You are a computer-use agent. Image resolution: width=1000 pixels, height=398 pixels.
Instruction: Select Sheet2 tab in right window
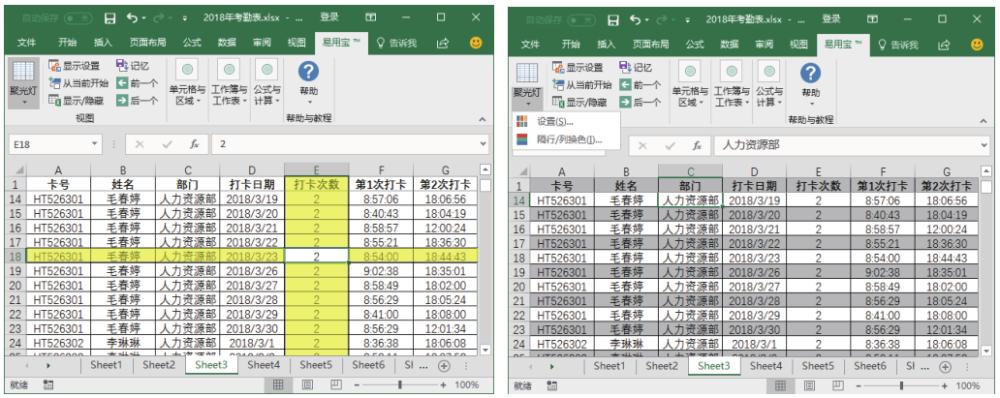pyautogui.click(x=661, y=365)
